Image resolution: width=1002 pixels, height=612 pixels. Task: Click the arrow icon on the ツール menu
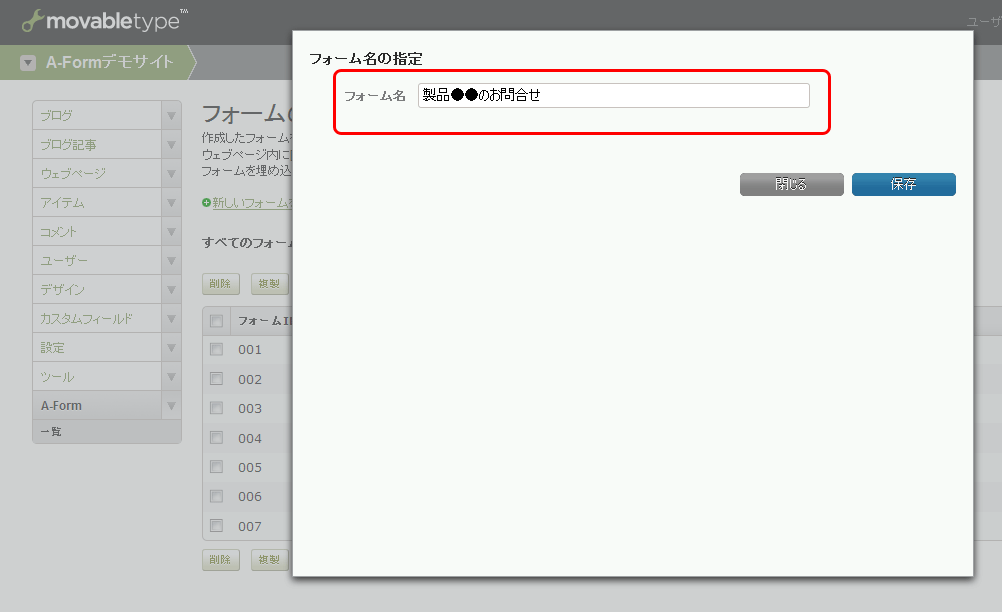(x=169, y=376)
